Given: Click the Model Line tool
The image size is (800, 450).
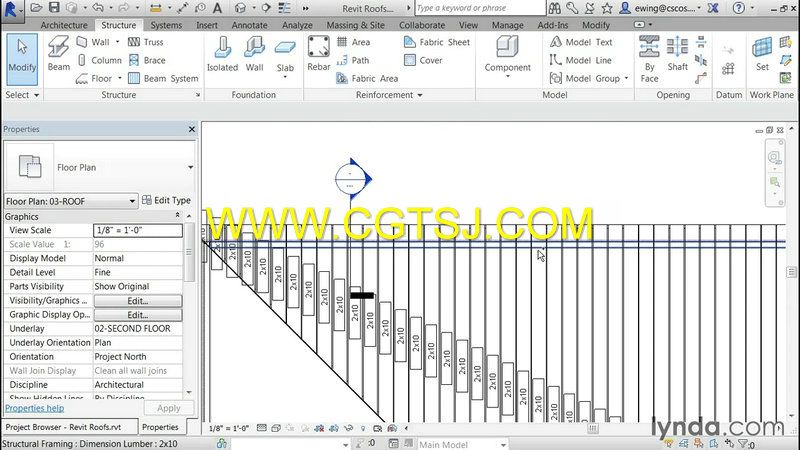Looking at the screenshot, I should point(580,60).
